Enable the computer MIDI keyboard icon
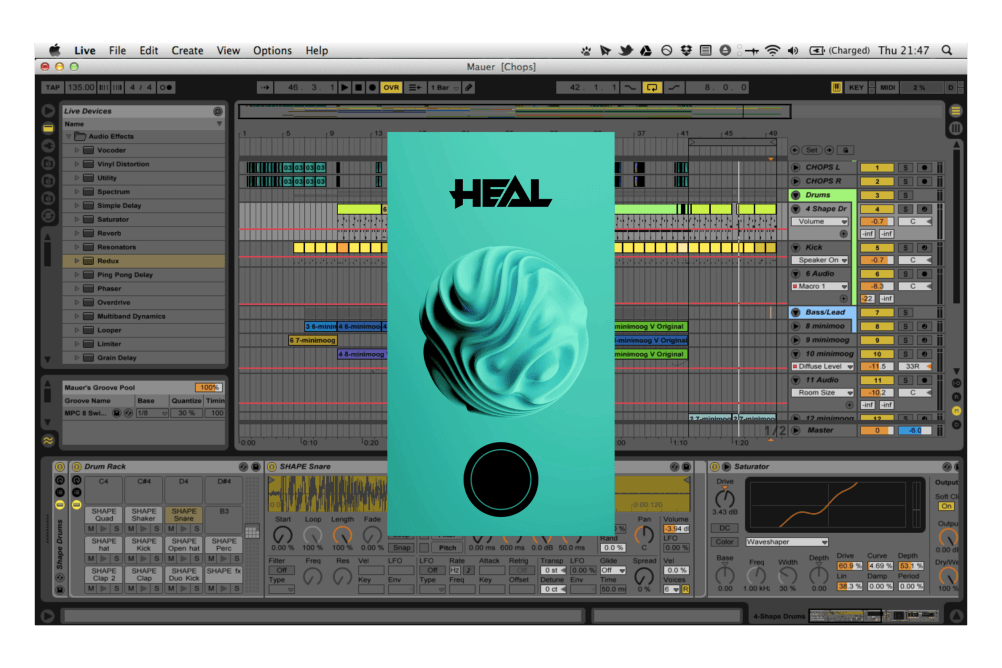The width and height of the screenshot is (1002, 668). 836,88
